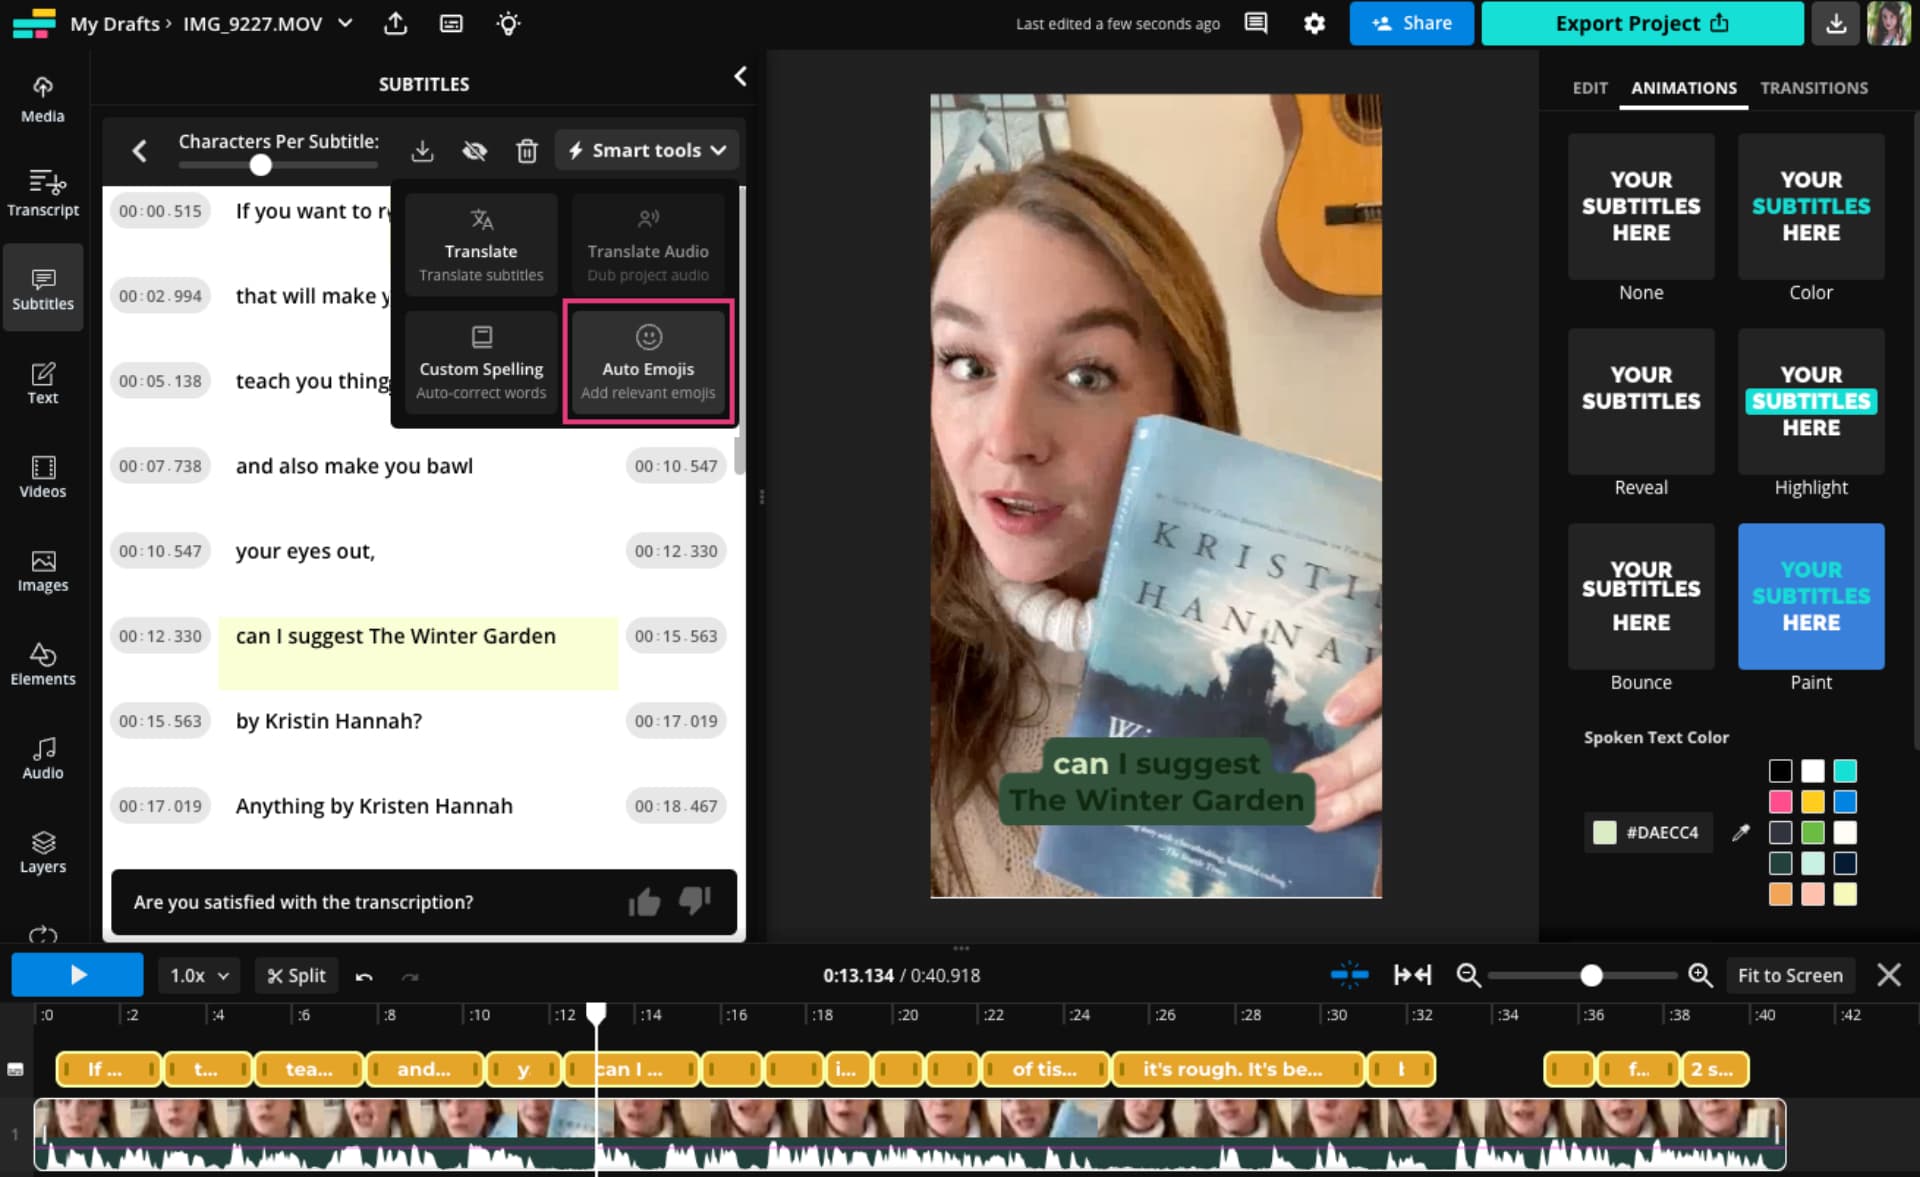Open the Elements sidebar panel
Screen dimensions: 1920x1177
(43, 664)
